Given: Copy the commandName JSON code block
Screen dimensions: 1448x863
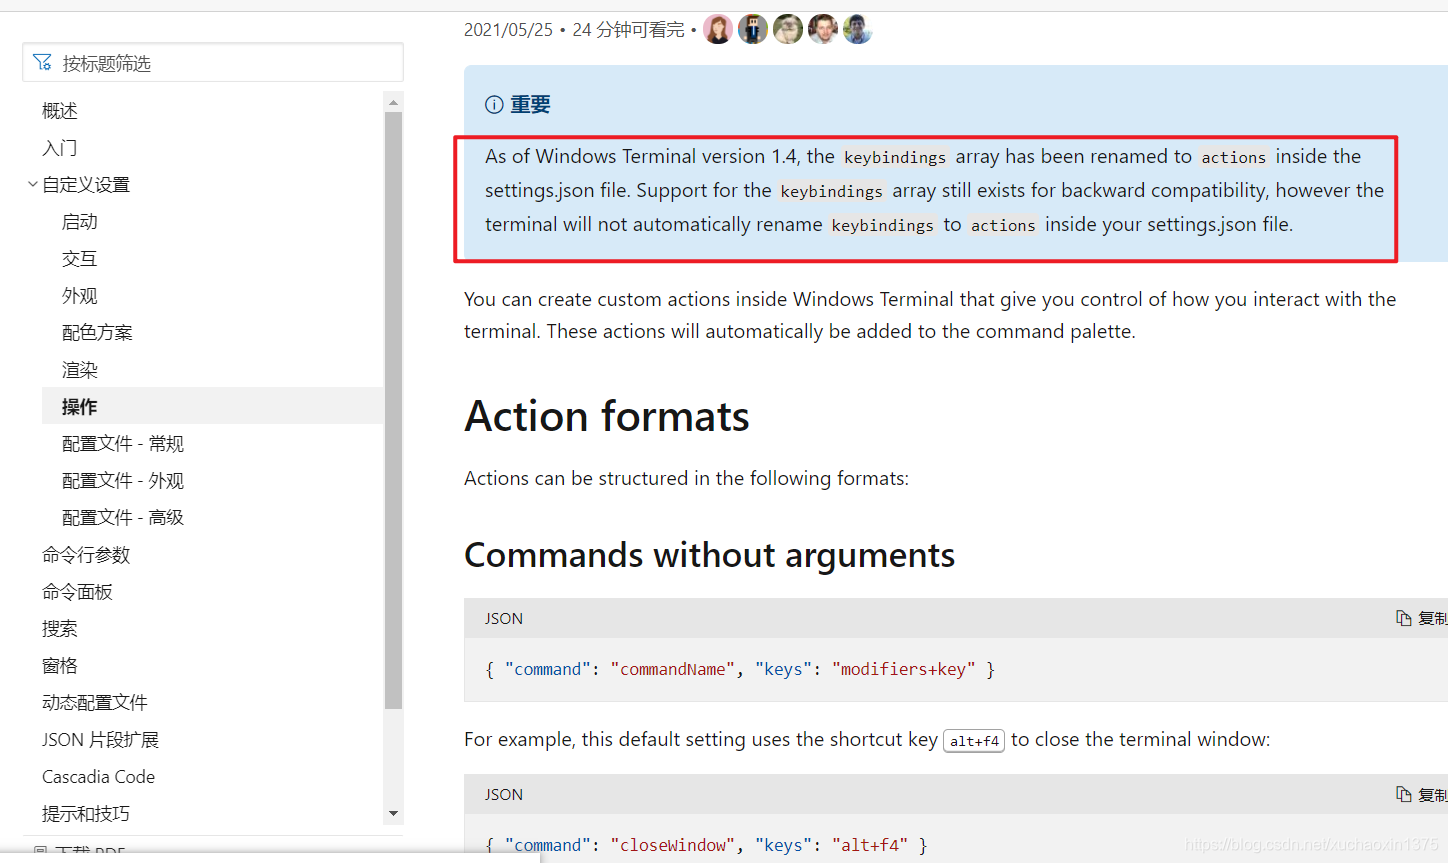Looking at the screenshot, I should (x=1422, y=618).
